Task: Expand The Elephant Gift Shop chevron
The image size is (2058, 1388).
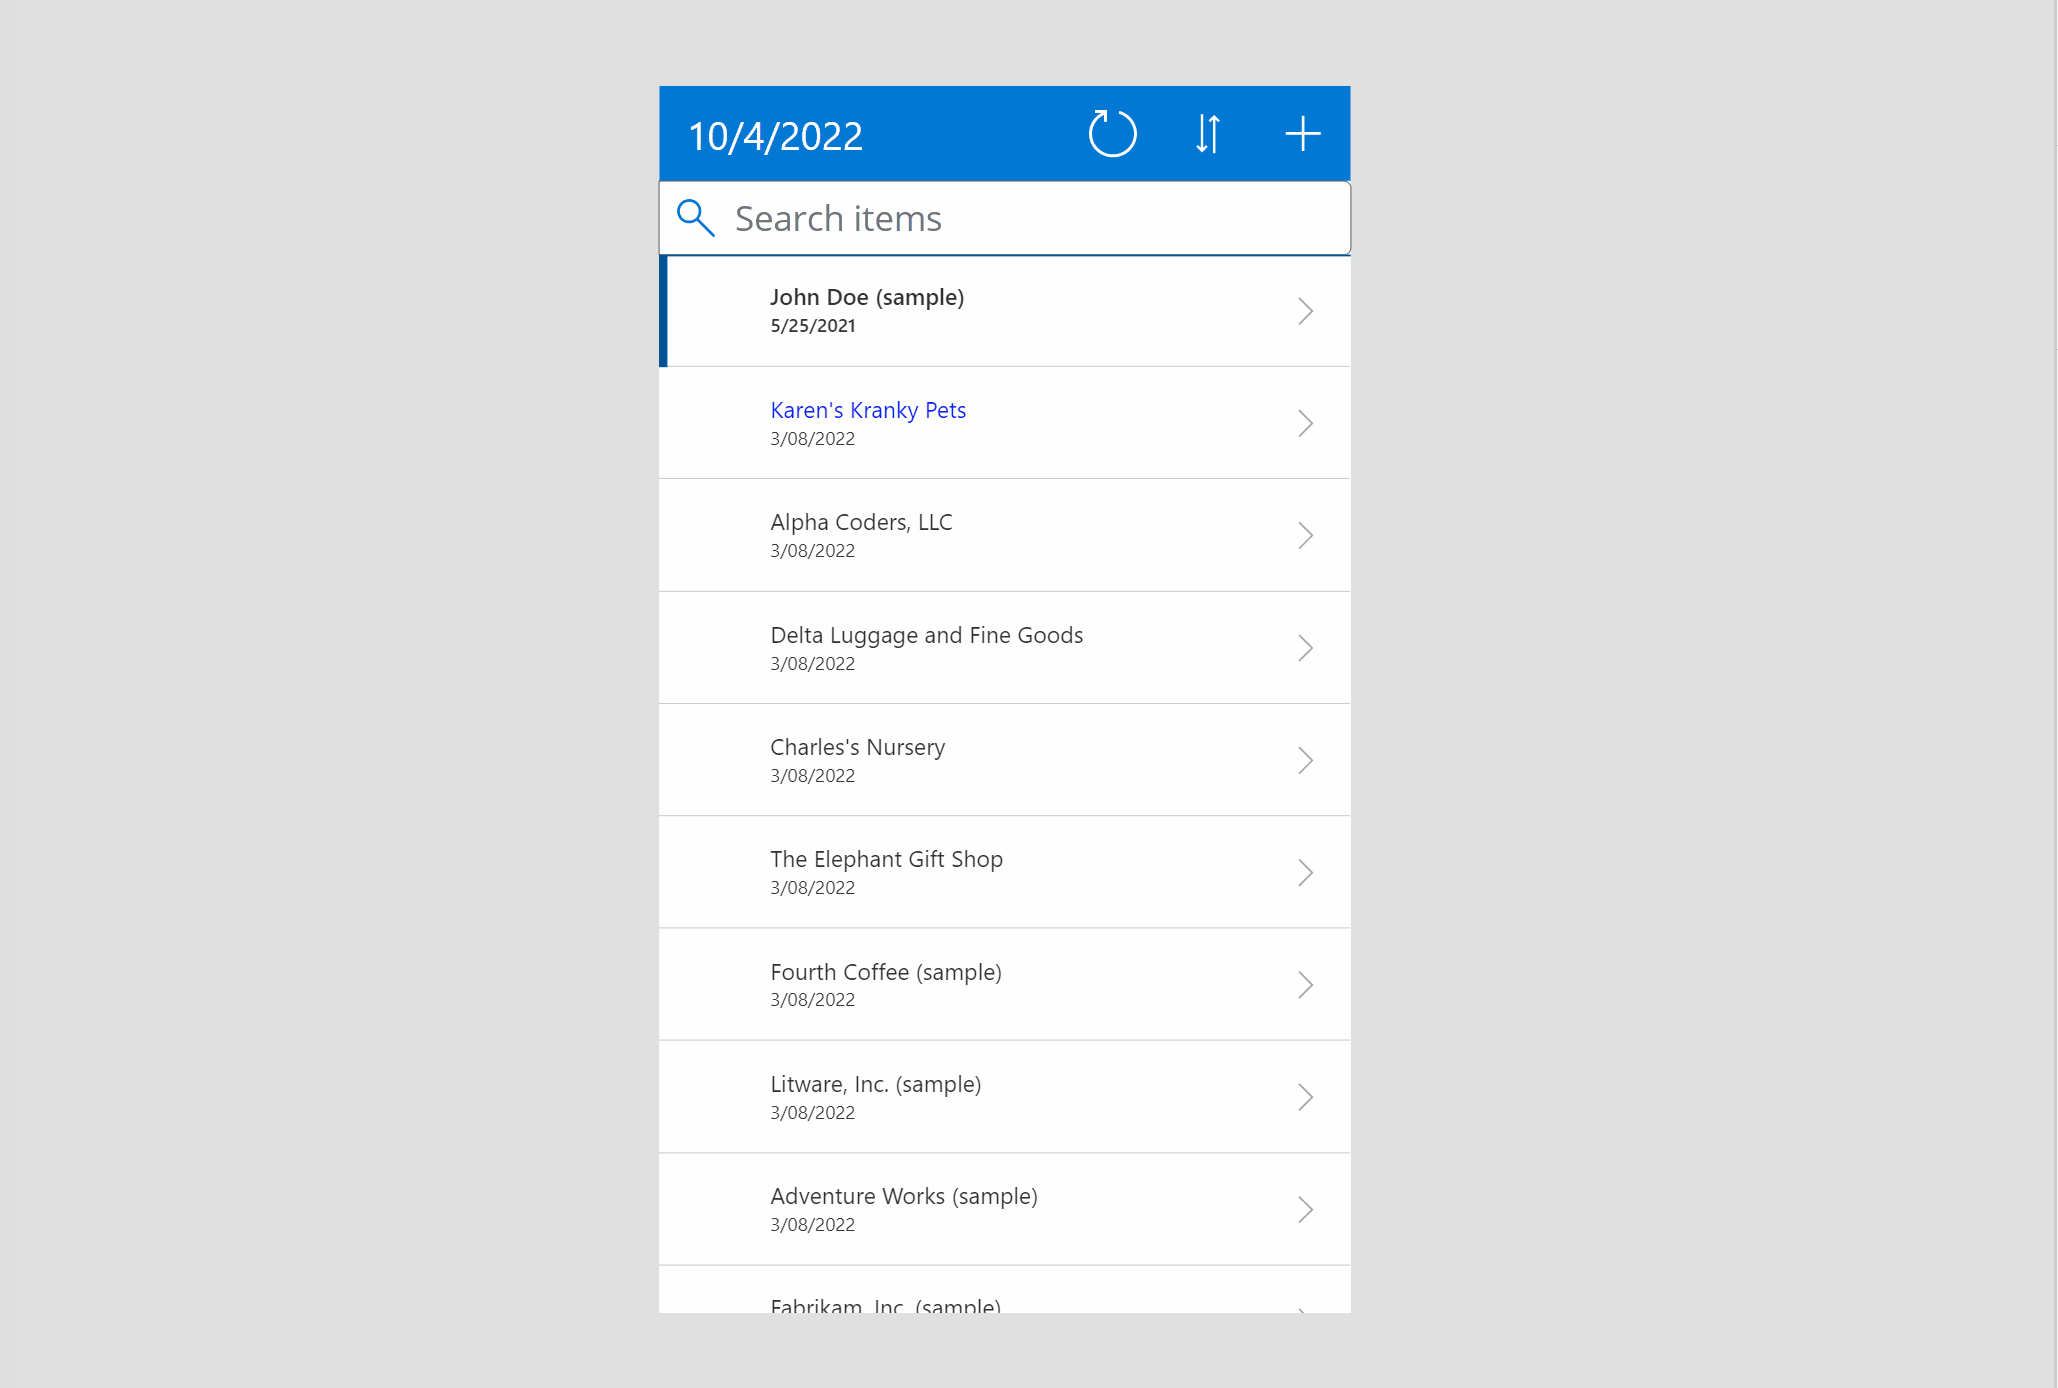Action: click(1305, 872)
